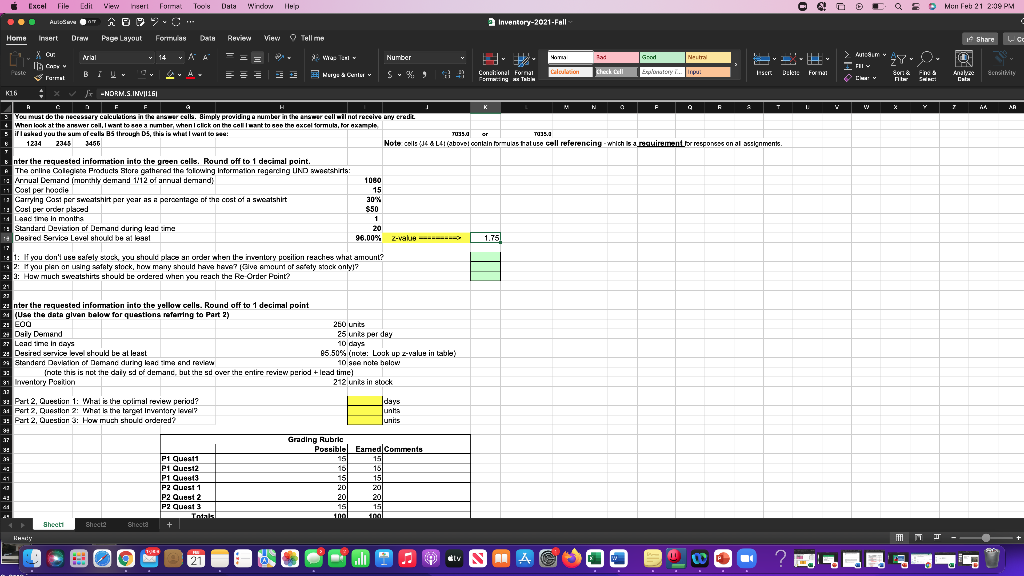Open Conditional Formatting

point(494,66)
